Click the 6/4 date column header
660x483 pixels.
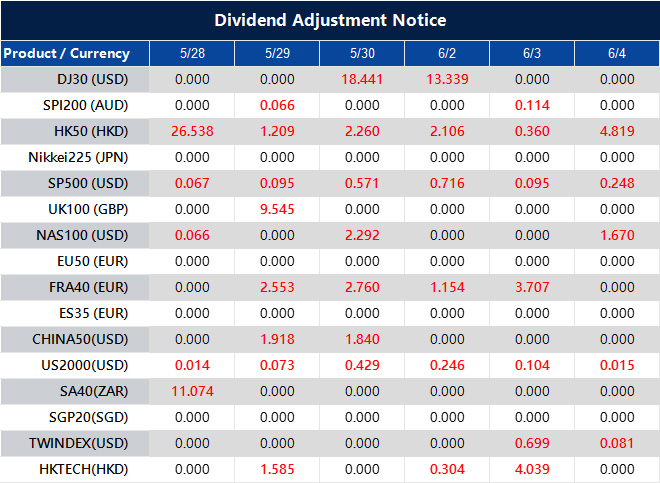618,53
